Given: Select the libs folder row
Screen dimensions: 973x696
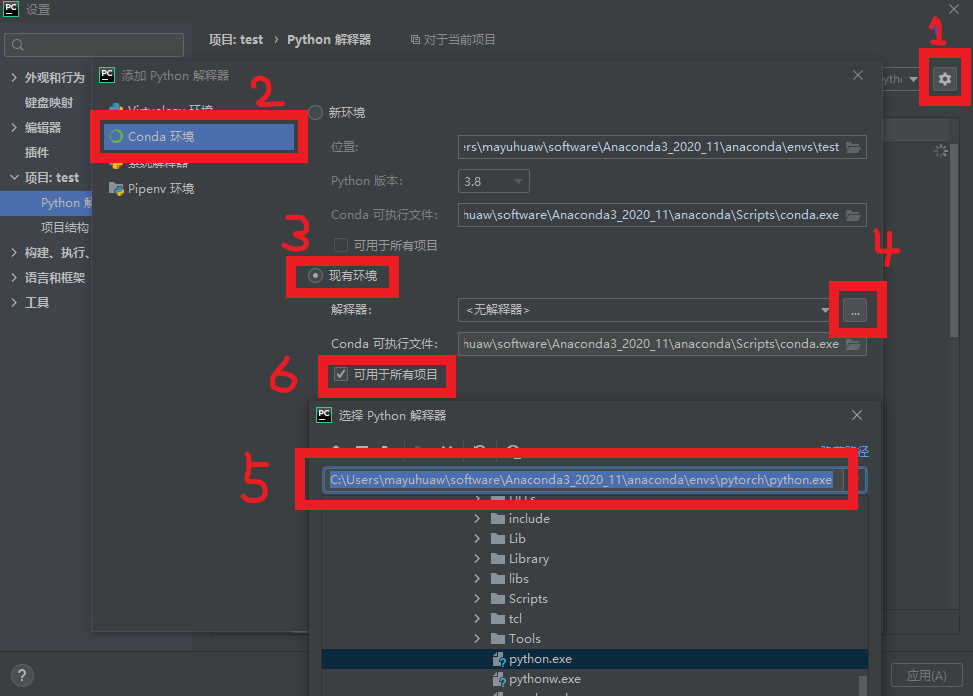Looking at the screenshot, I should click(594, 579).
